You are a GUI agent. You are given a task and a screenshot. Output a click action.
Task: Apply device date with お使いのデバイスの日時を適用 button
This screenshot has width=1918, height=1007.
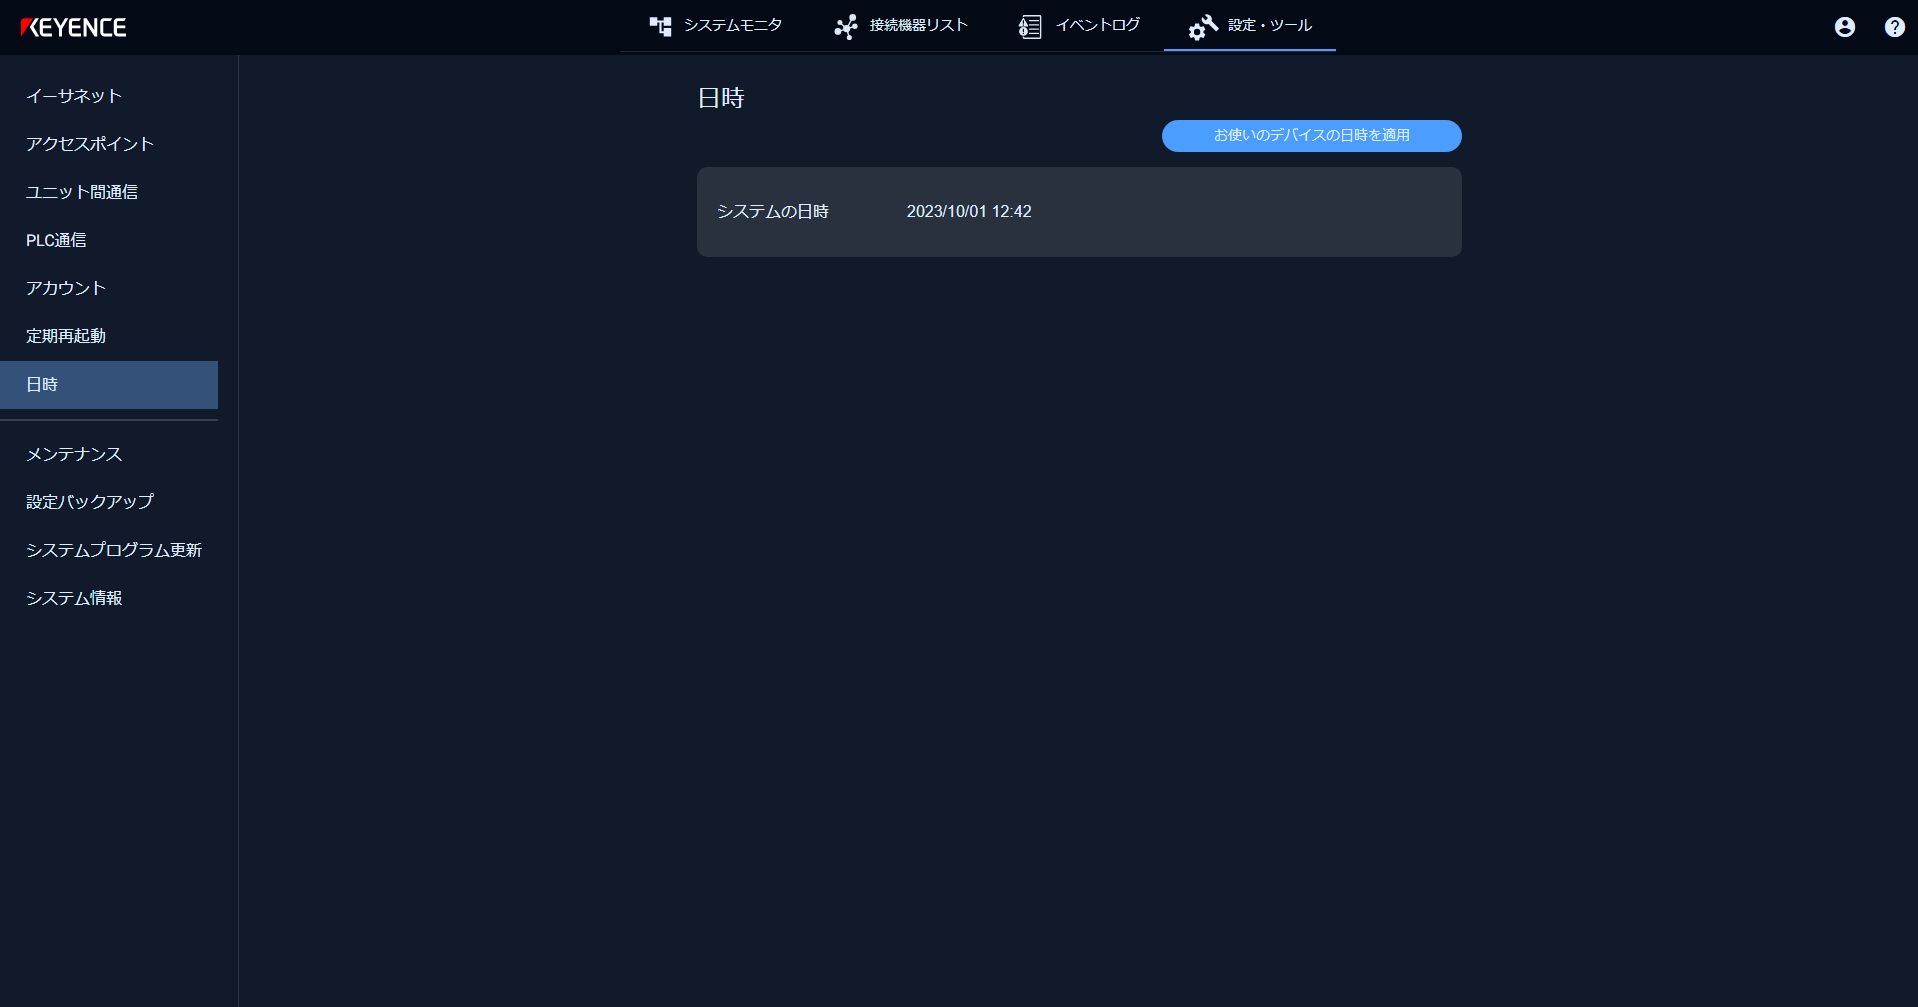pyautogui.click(x=1310, y=136)
